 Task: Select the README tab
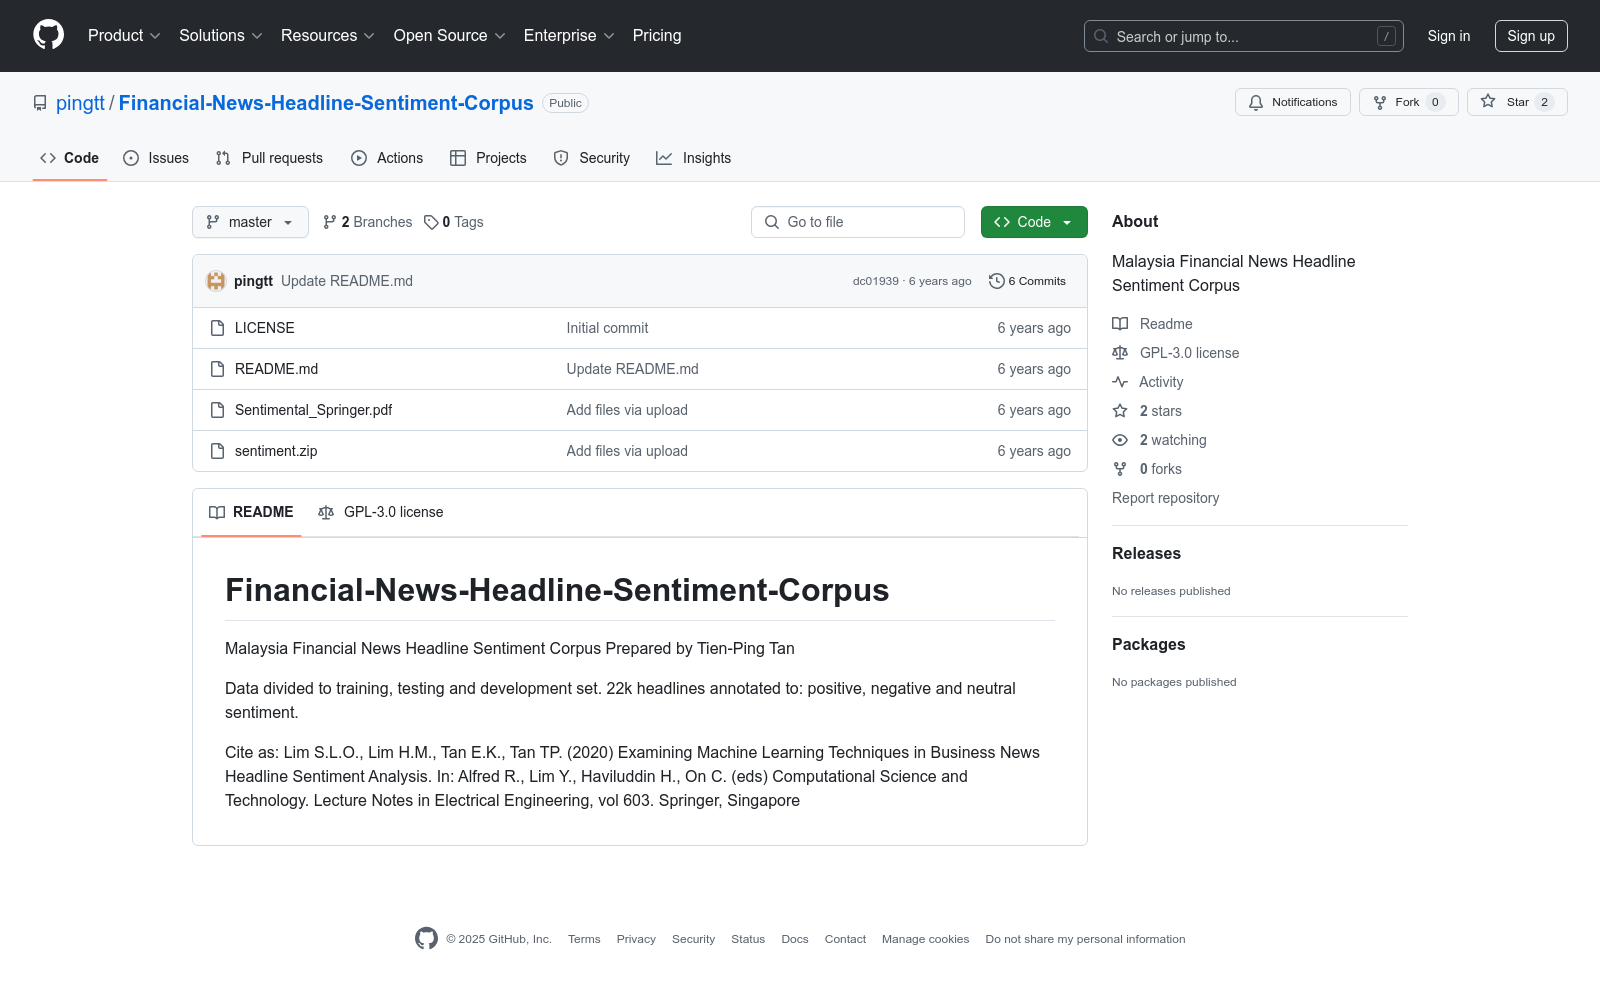(251, 512)
